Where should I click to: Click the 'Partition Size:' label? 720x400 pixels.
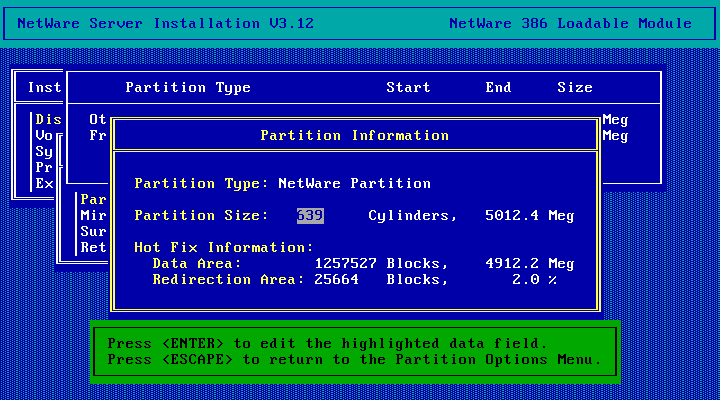coord(201,215)
